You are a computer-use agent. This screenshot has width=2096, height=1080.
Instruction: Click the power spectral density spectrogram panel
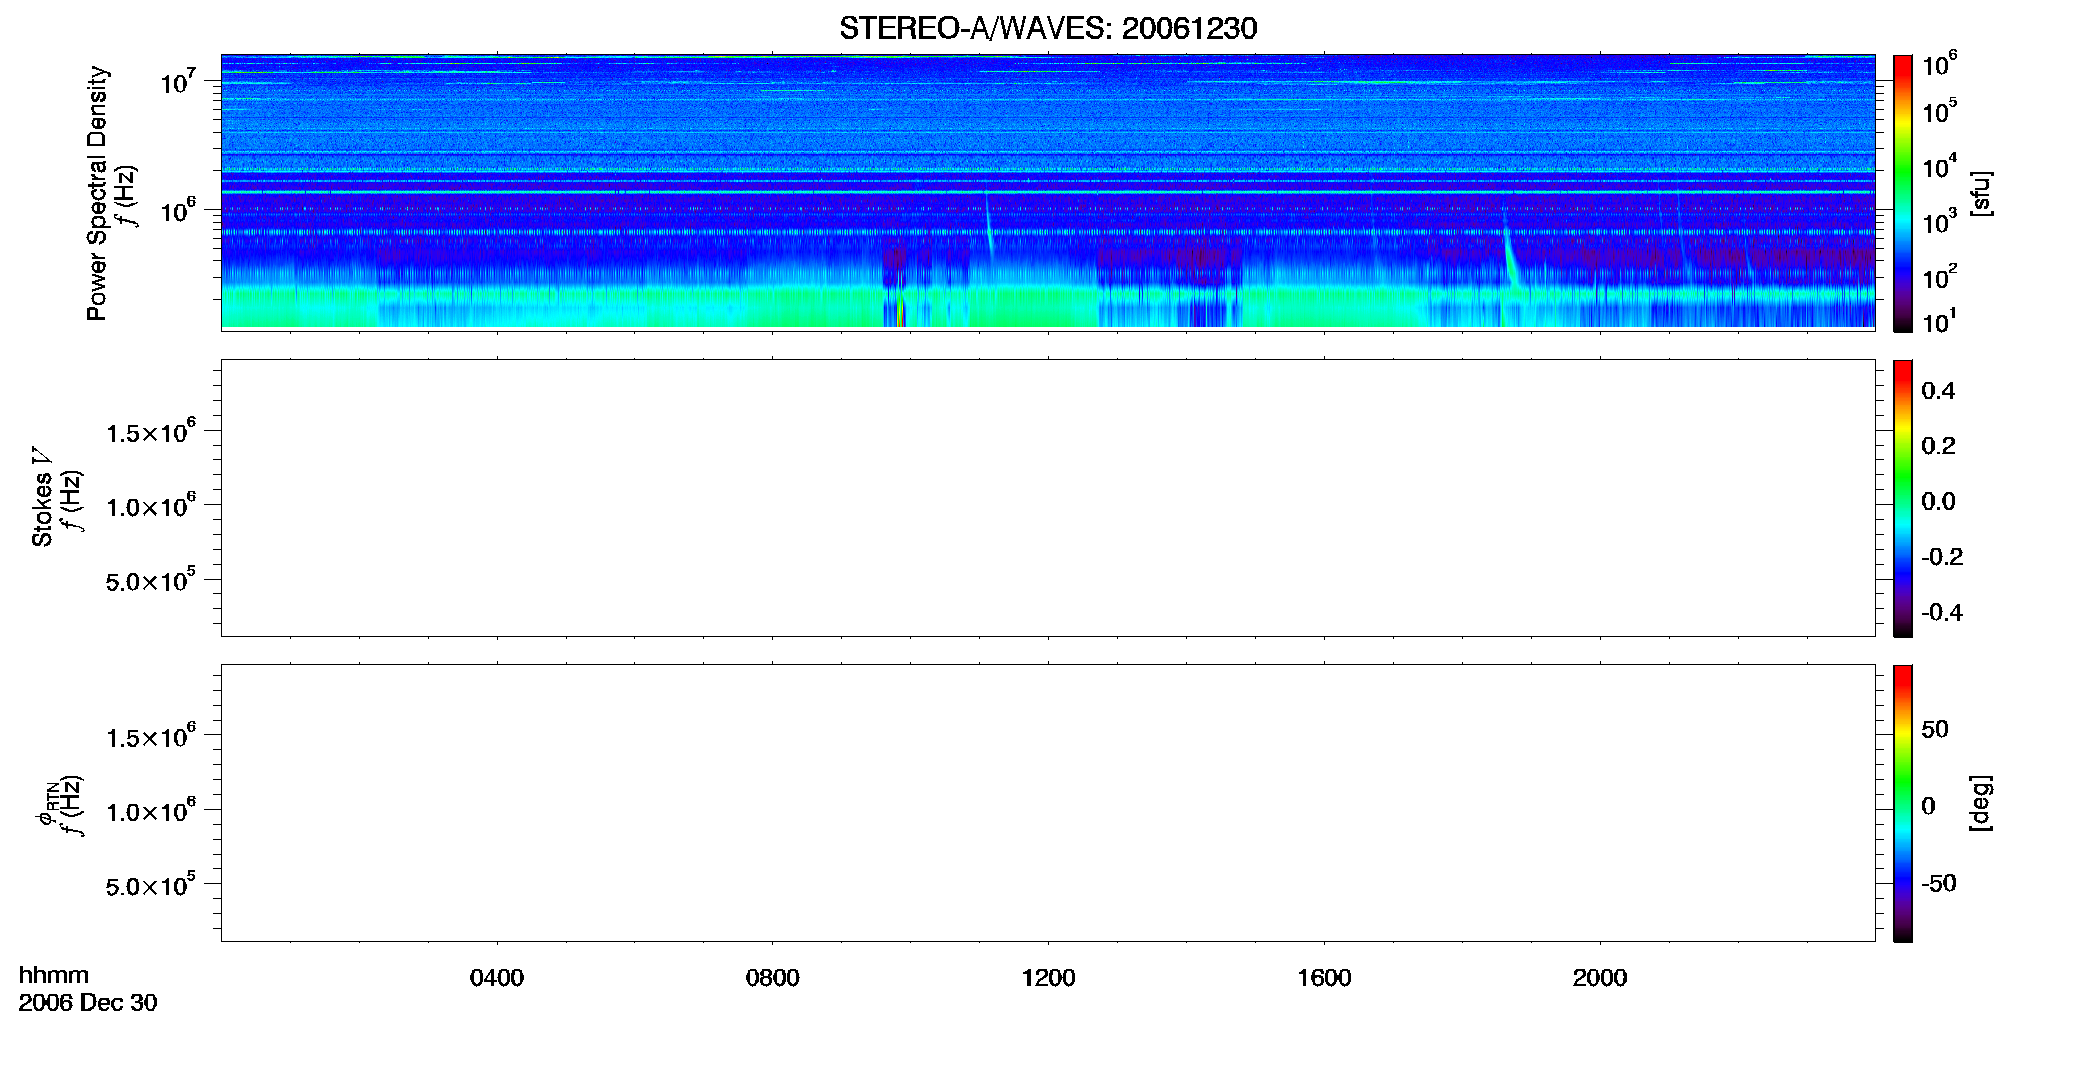(x=1048, y=192)
